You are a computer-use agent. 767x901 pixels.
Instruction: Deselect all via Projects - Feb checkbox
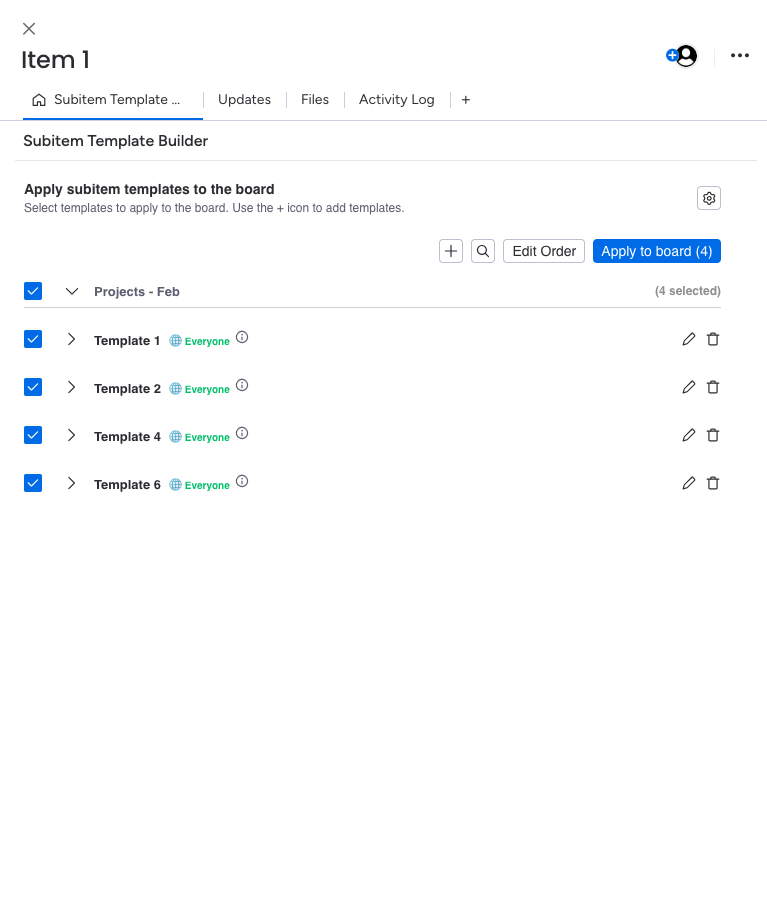[33, 291]
